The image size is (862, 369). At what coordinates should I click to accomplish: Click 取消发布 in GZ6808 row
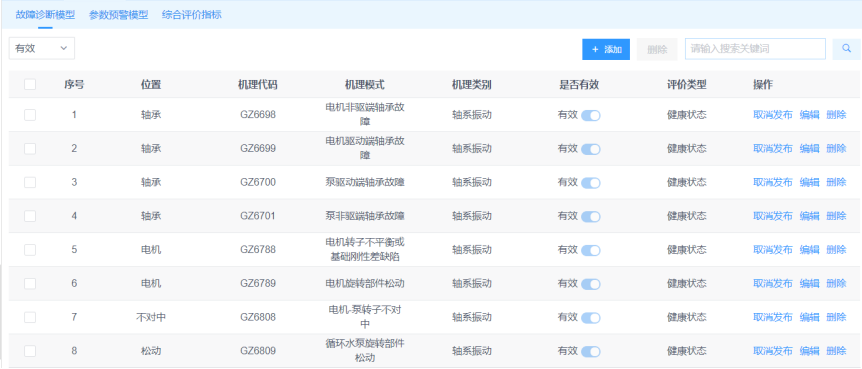click(x=772, y=317)
